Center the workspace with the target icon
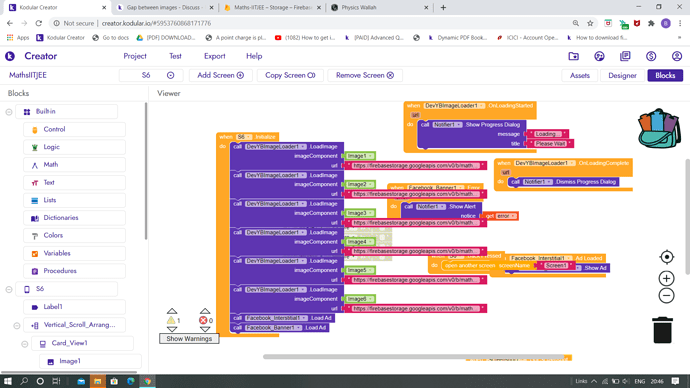The image size is (690, 388). (667, 257)
